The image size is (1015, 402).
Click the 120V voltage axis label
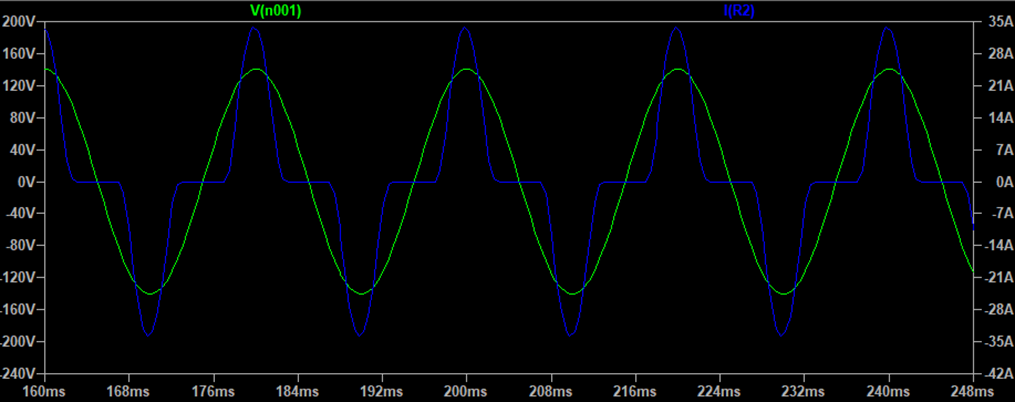20,86
